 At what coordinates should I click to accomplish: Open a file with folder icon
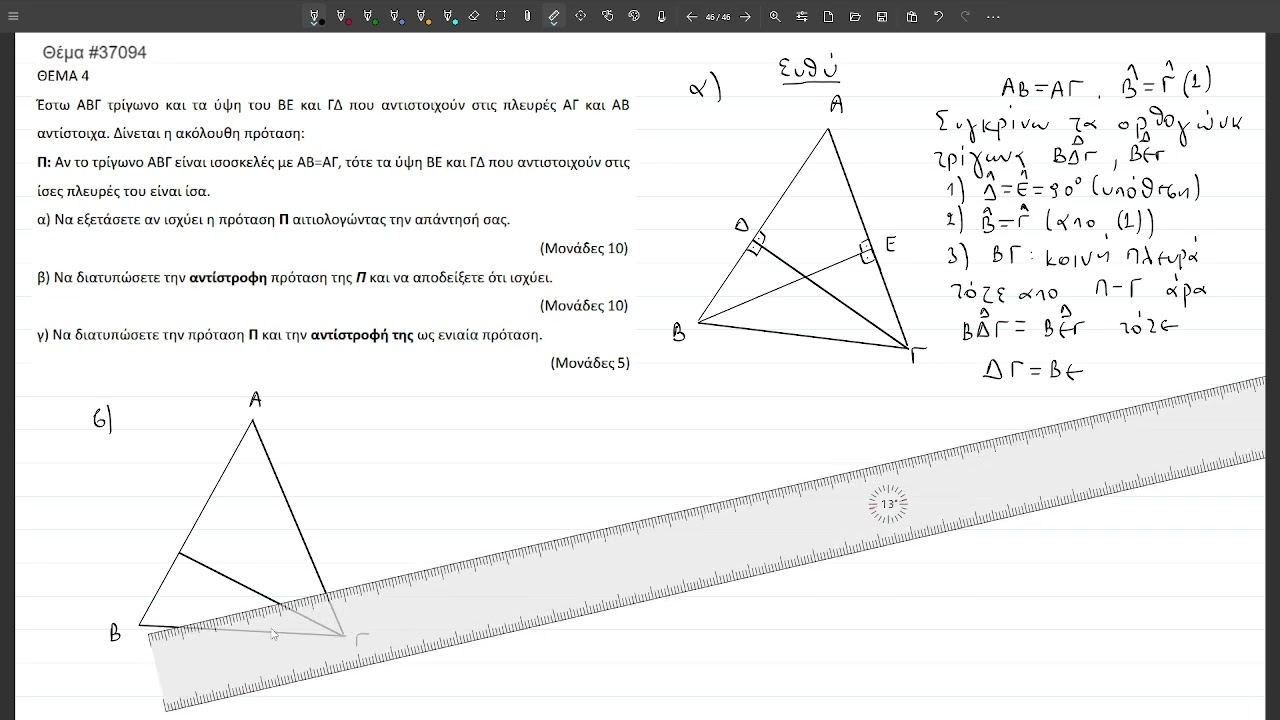coord(855,16)
